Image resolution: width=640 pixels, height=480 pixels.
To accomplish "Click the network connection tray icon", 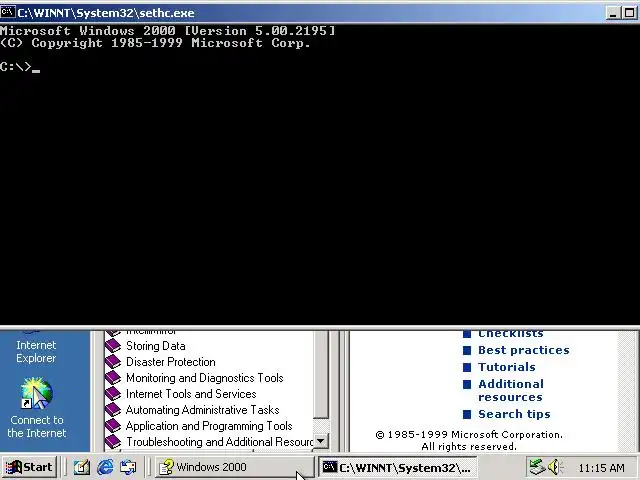I will (537, 467).
